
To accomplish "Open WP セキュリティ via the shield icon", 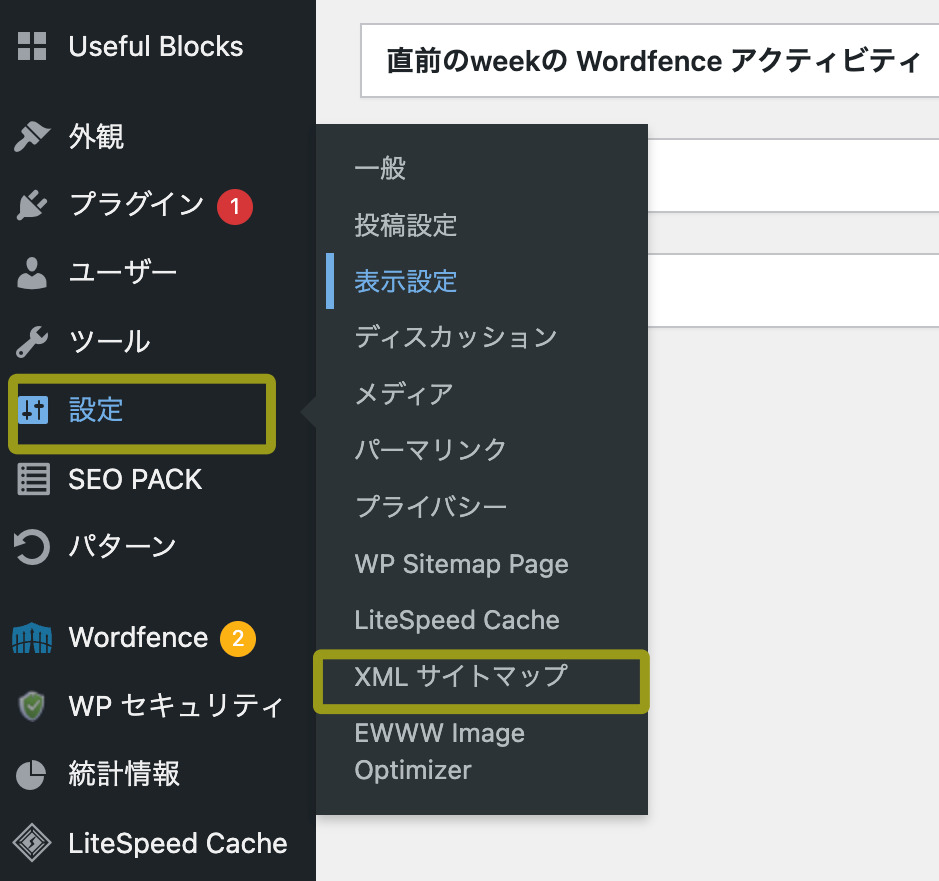I will point(31,705).
